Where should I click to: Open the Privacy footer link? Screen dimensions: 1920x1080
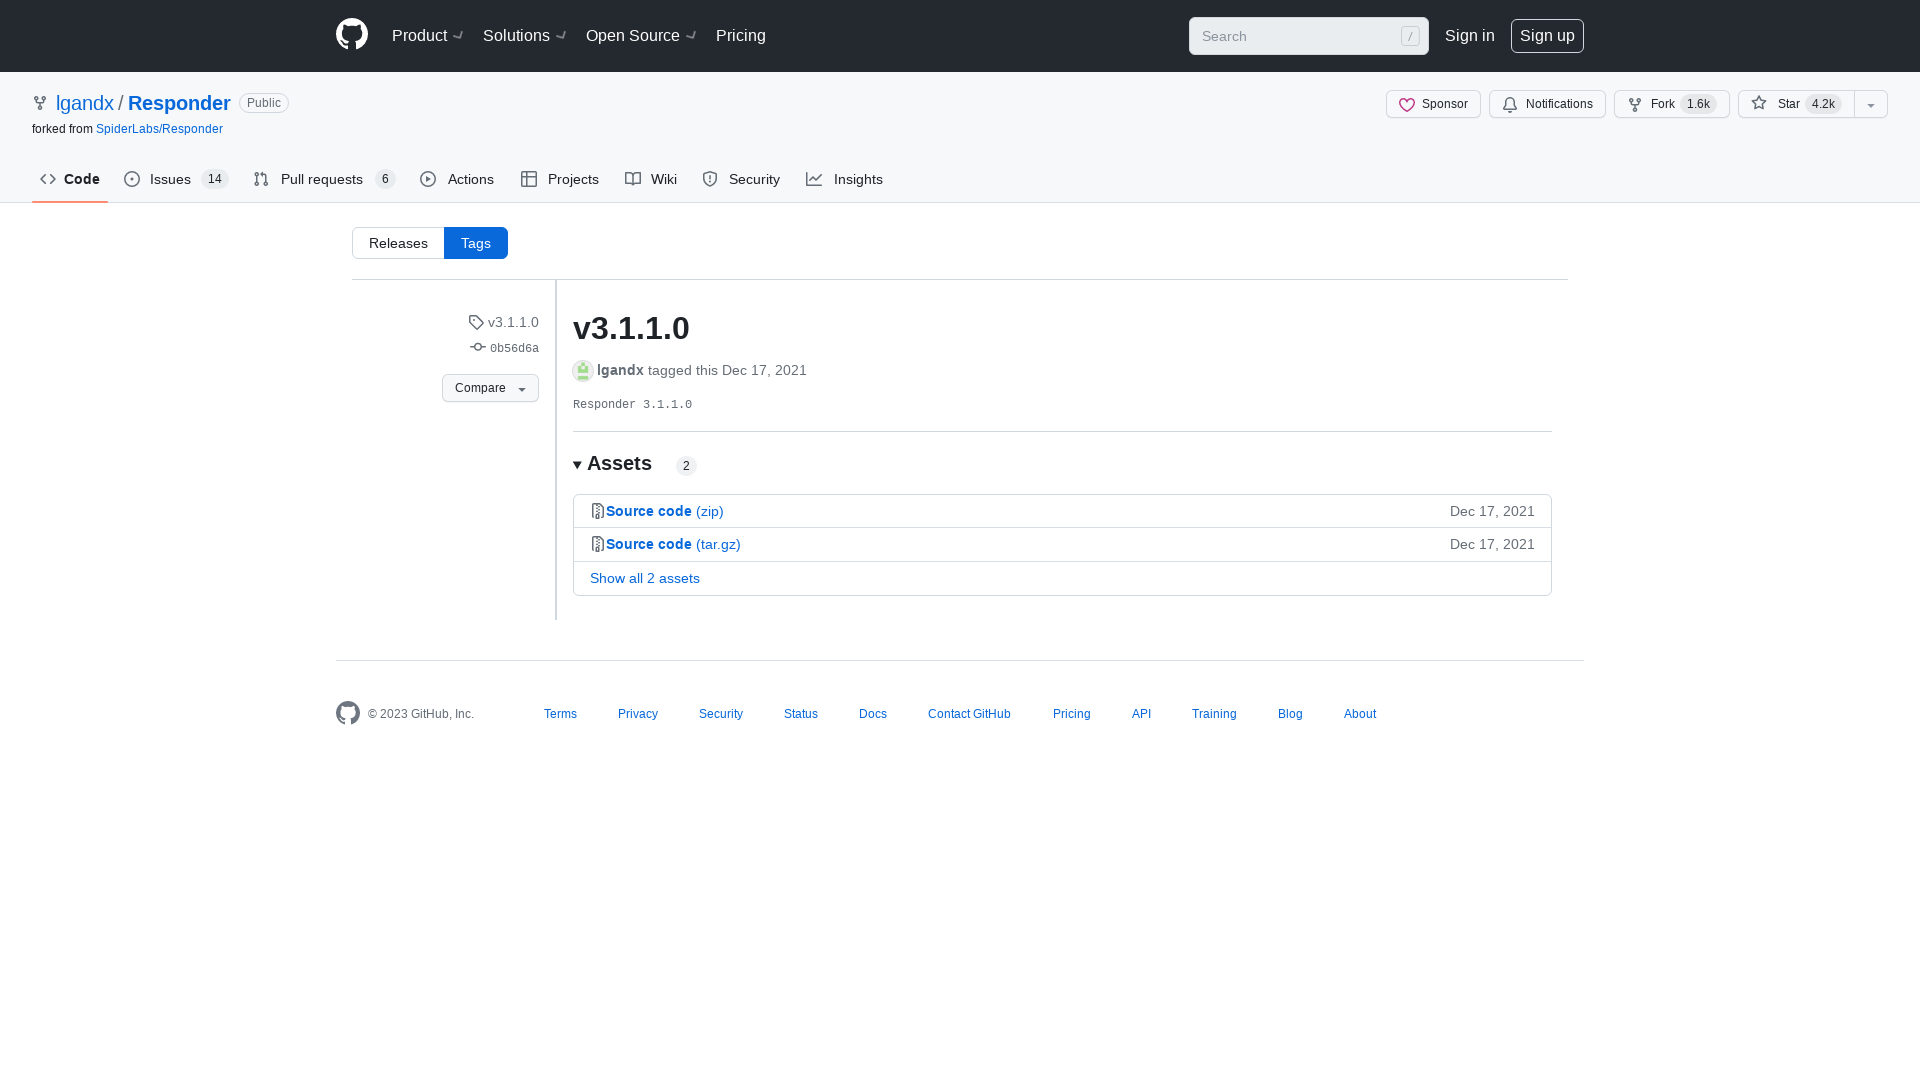pos(638,714)
